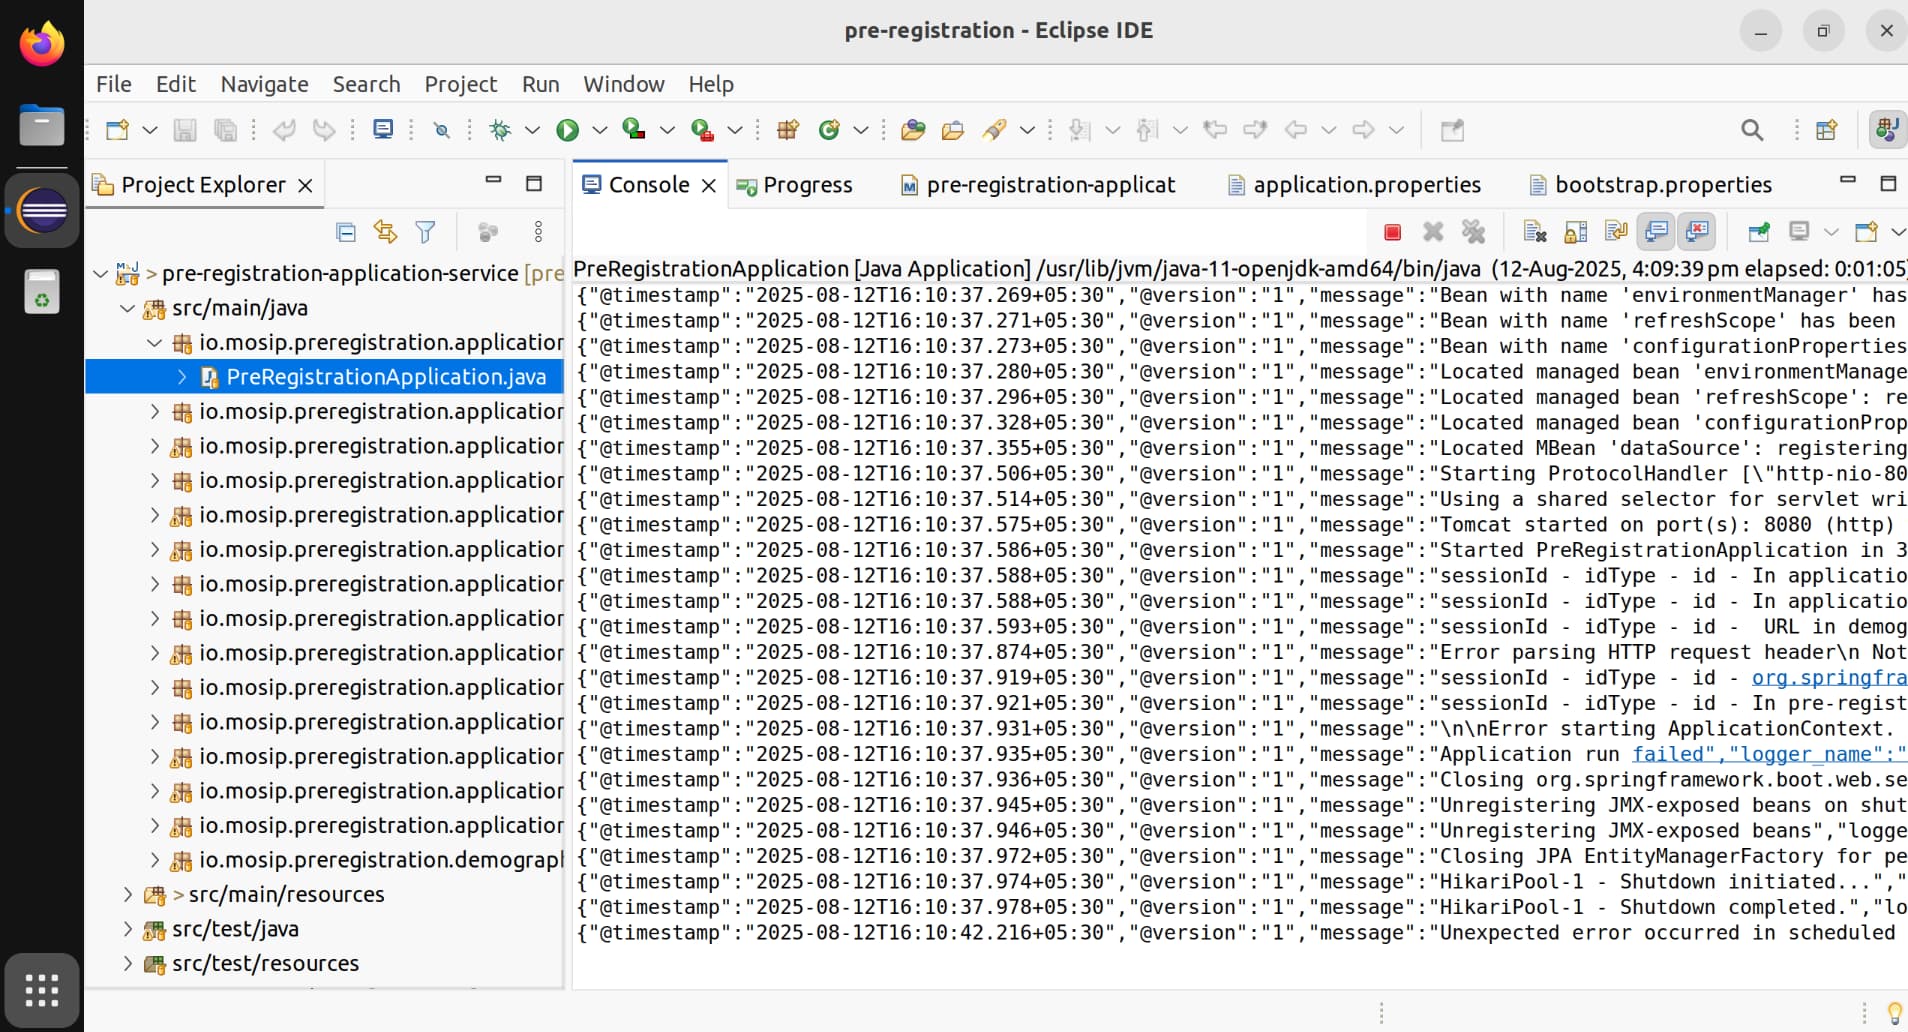This screenshot has width=1908, height=1032.
Task: Select the Java perspective icon
Action: click(1887, 130)
